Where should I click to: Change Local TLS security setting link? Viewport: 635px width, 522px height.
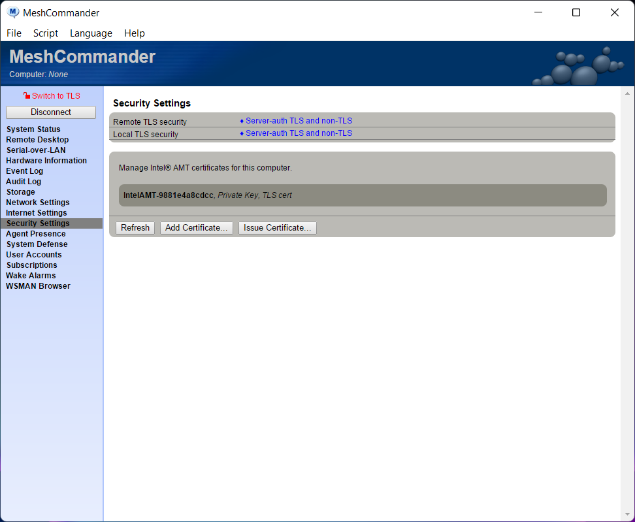click(x=297, y=133)
